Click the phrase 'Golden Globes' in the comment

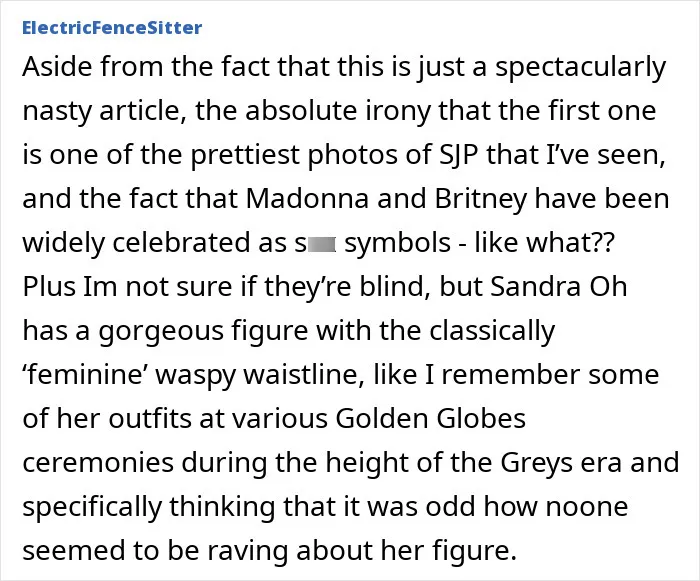(430, 418)
